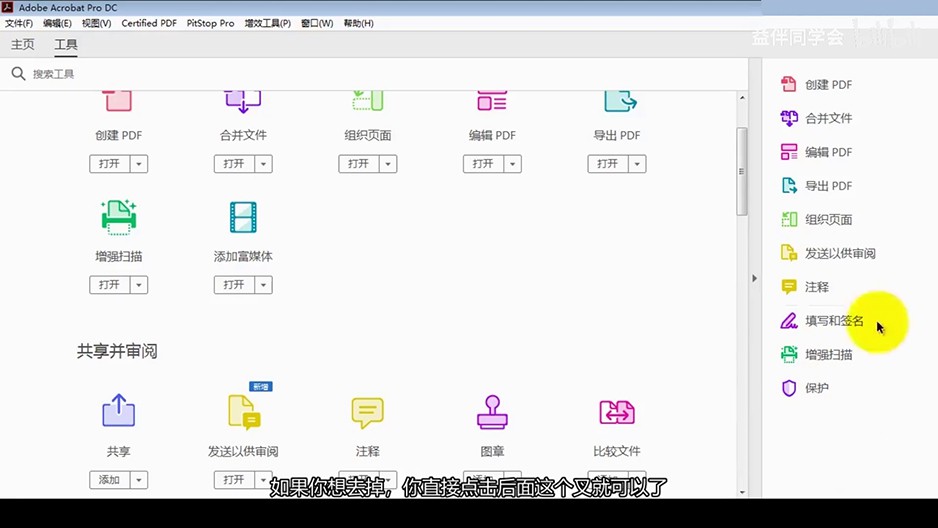Screen dimensions: 938x528
Task: Select 组织页面 icon in right sidebar
Action: tap(789, 219)
